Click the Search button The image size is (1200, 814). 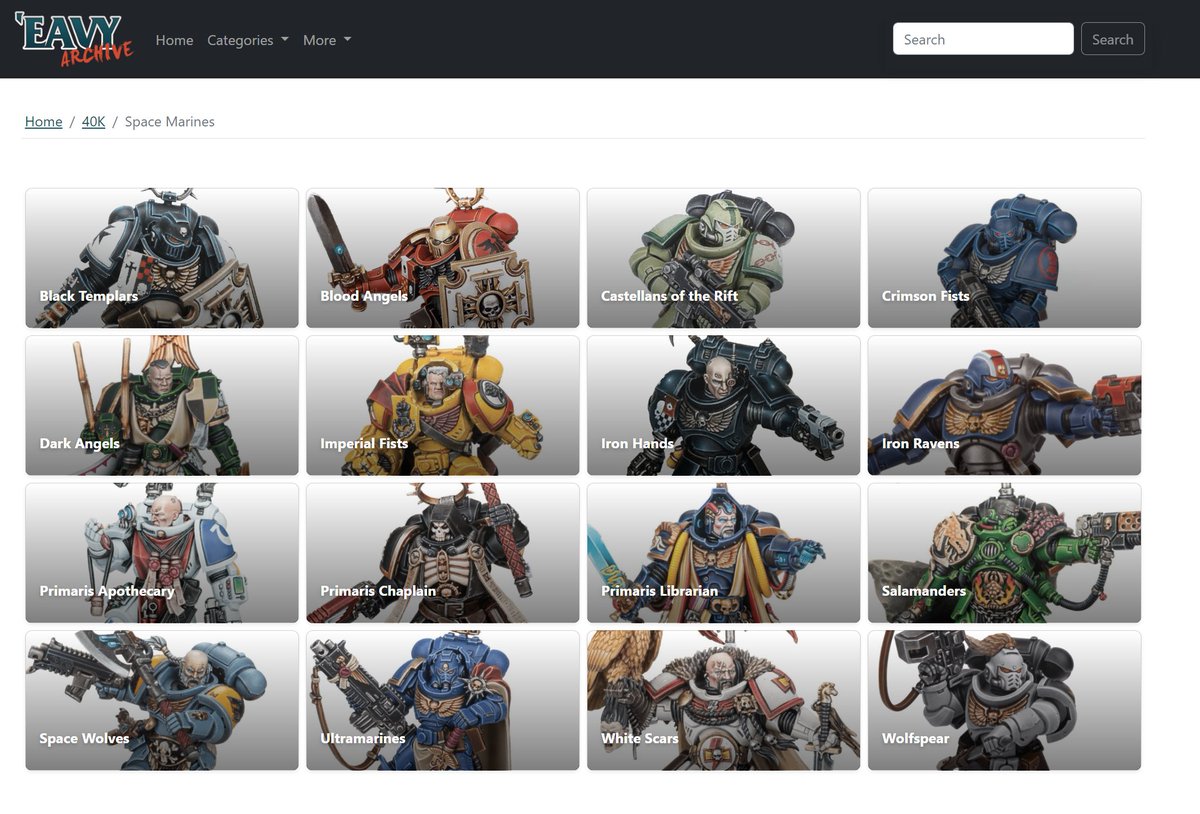[1112, 39]
